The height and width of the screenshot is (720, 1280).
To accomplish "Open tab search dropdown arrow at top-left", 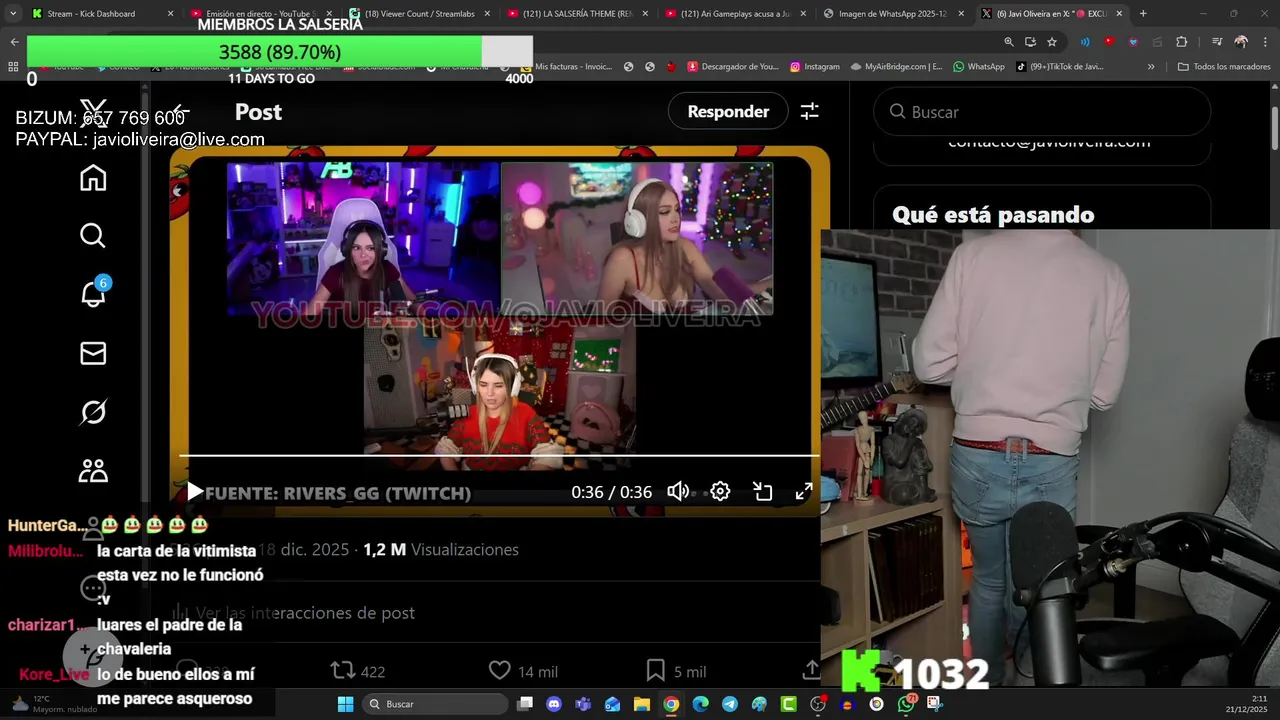I will (x=13, y=14).
